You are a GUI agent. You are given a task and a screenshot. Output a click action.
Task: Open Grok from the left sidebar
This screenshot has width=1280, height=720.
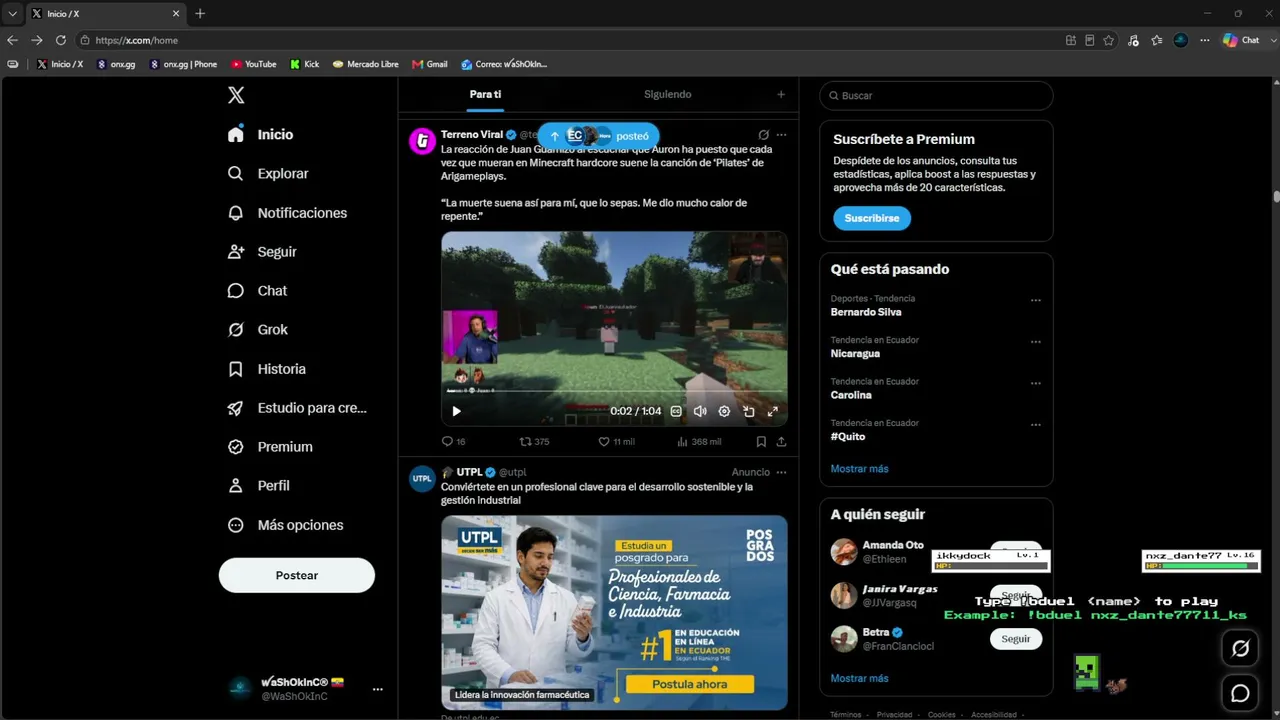tap(257, 330)
